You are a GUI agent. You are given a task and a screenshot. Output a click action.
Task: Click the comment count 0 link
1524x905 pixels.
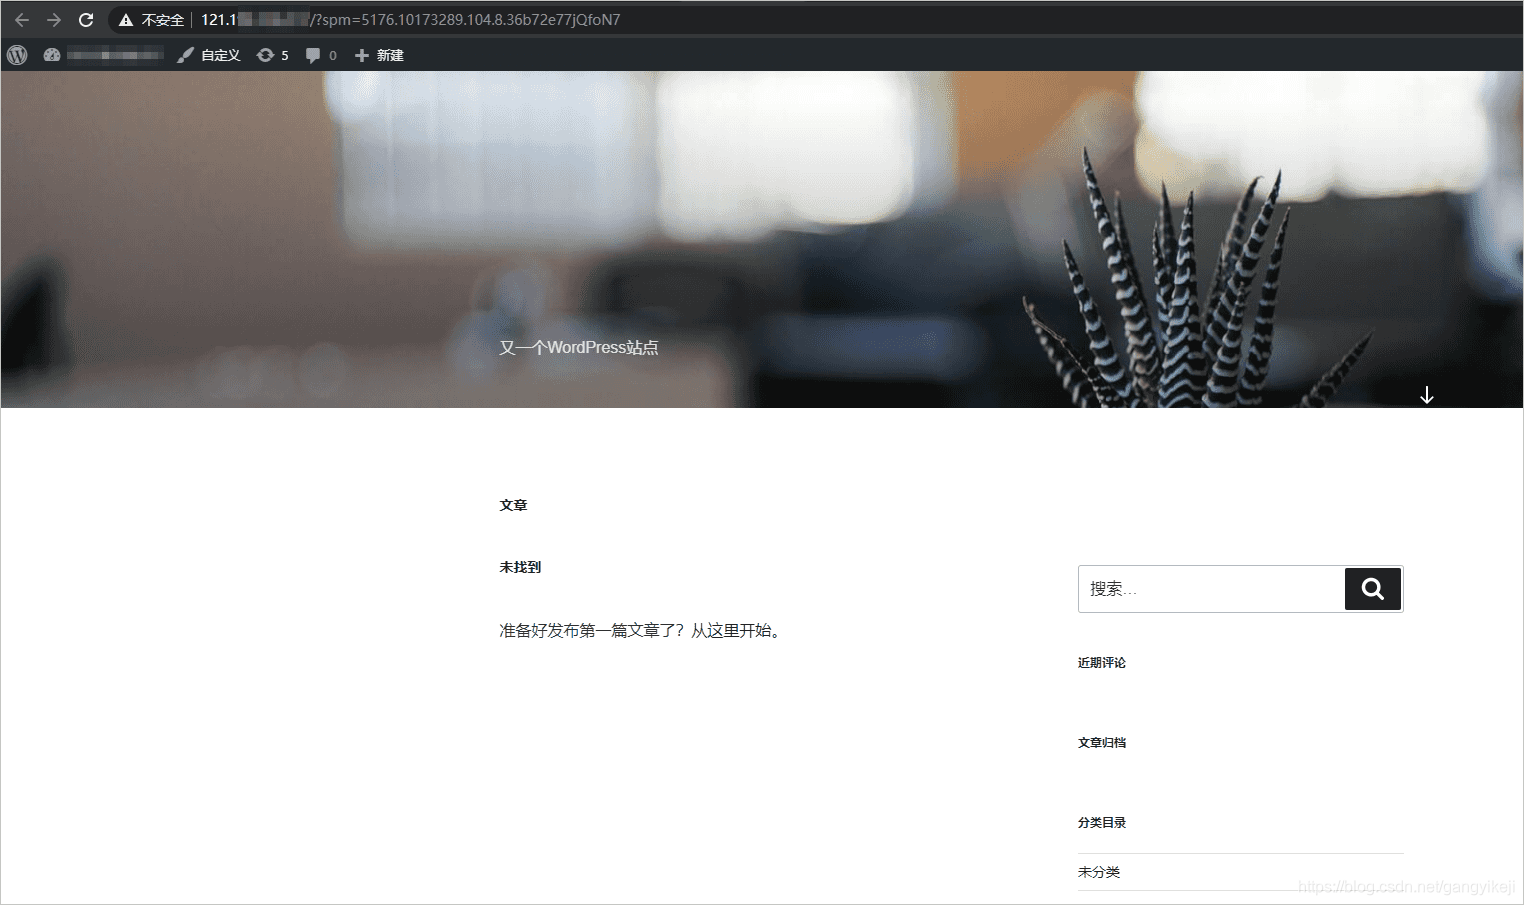[x=332, y=55]
